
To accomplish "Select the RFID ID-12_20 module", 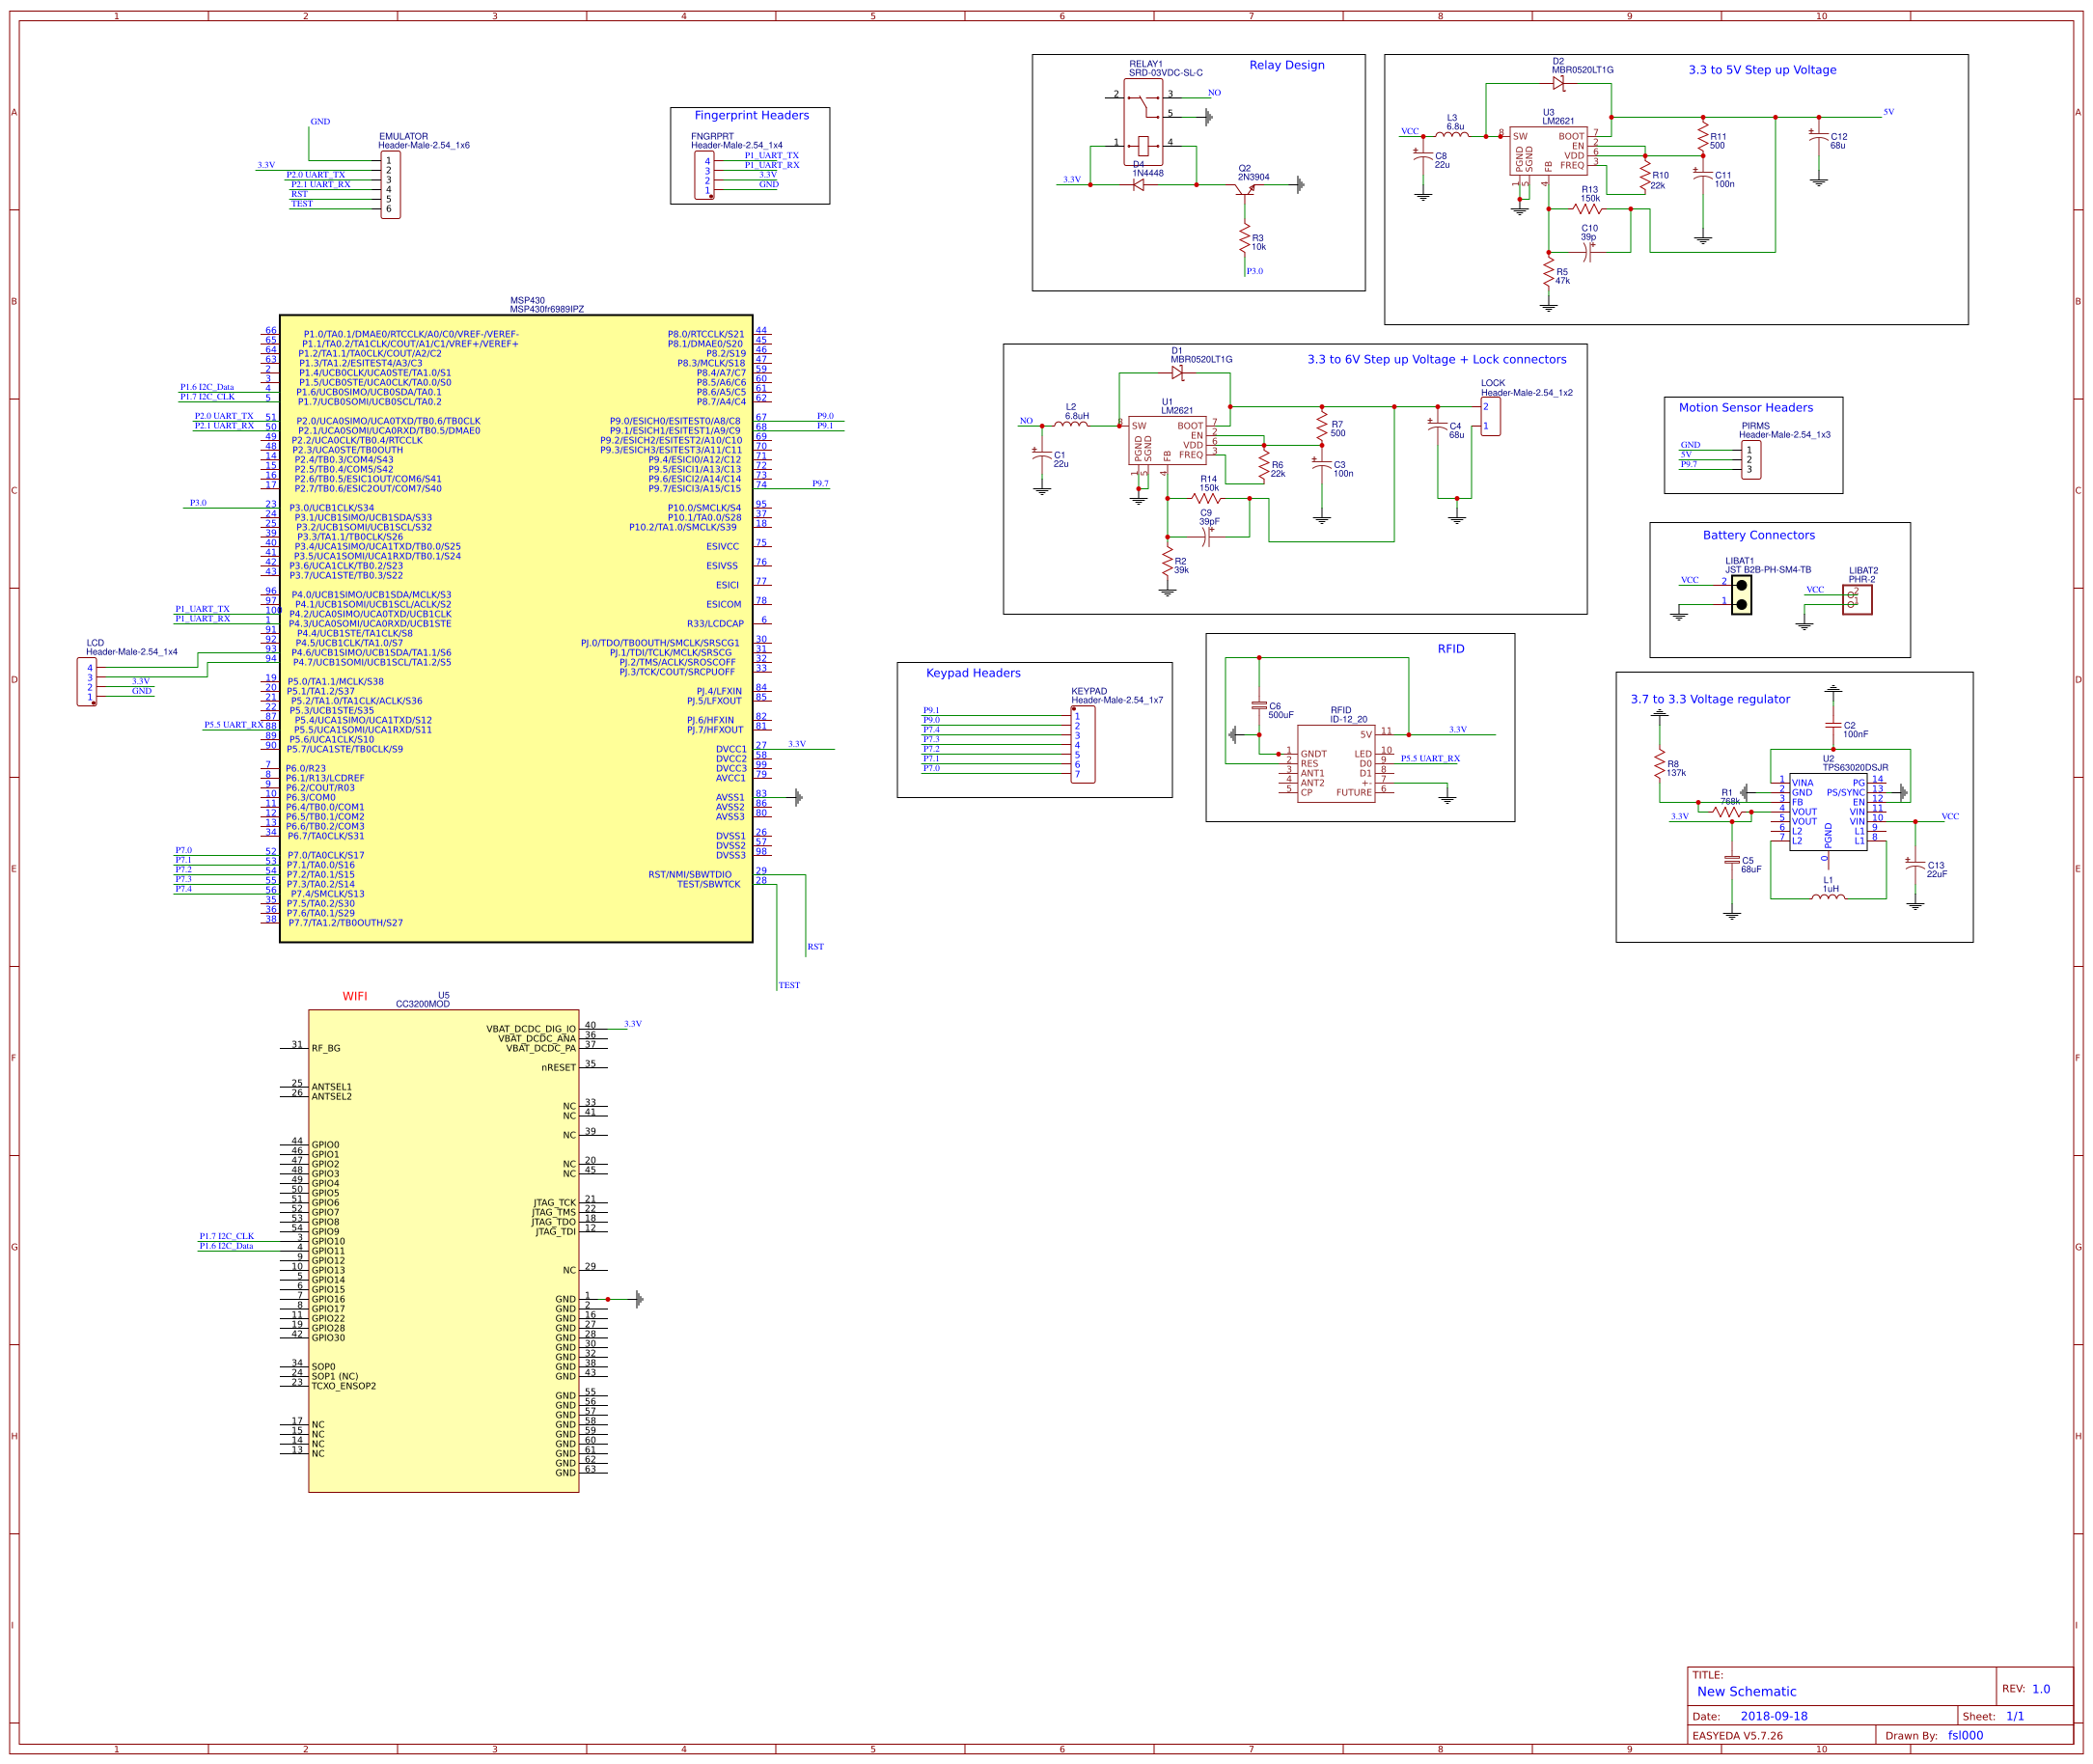I will [x=1336, y=764].
